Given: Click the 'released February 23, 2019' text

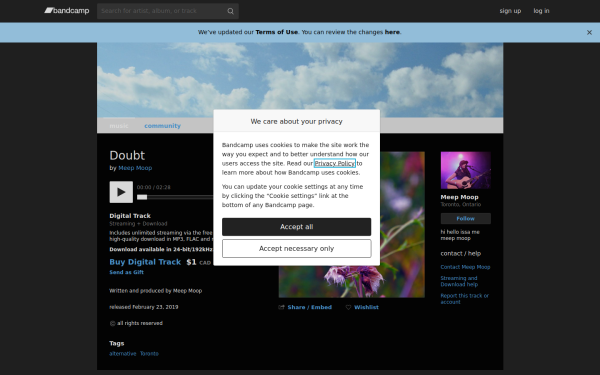Looking at the screenshot, I should 143,307.
